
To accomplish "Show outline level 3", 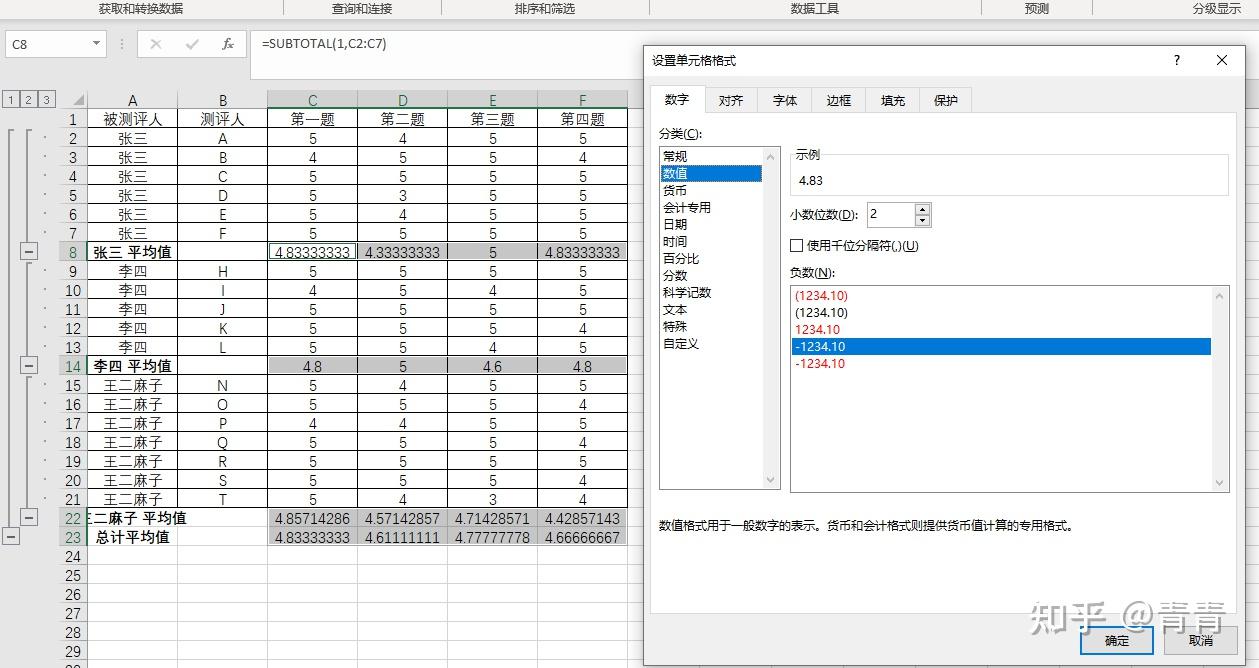I will pos(47,99).
